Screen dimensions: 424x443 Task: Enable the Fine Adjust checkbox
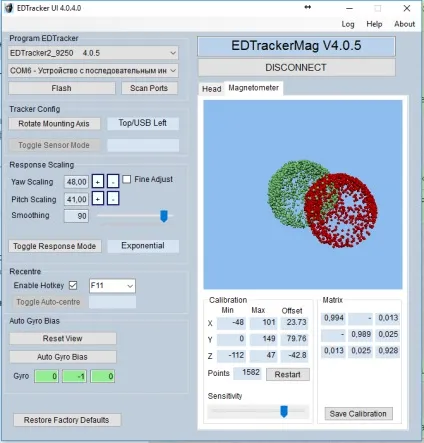tap(127, 179)
